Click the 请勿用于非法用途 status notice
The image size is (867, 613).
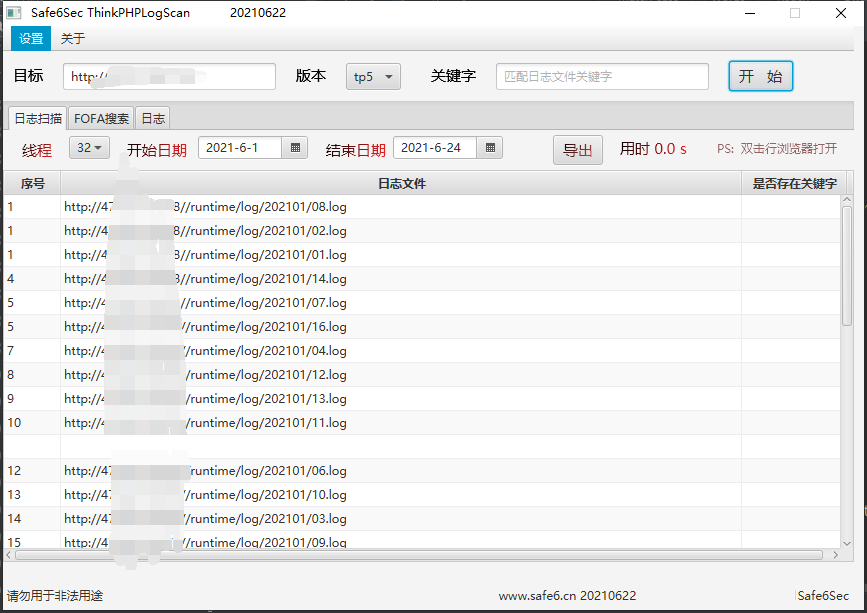coord(55,596)
